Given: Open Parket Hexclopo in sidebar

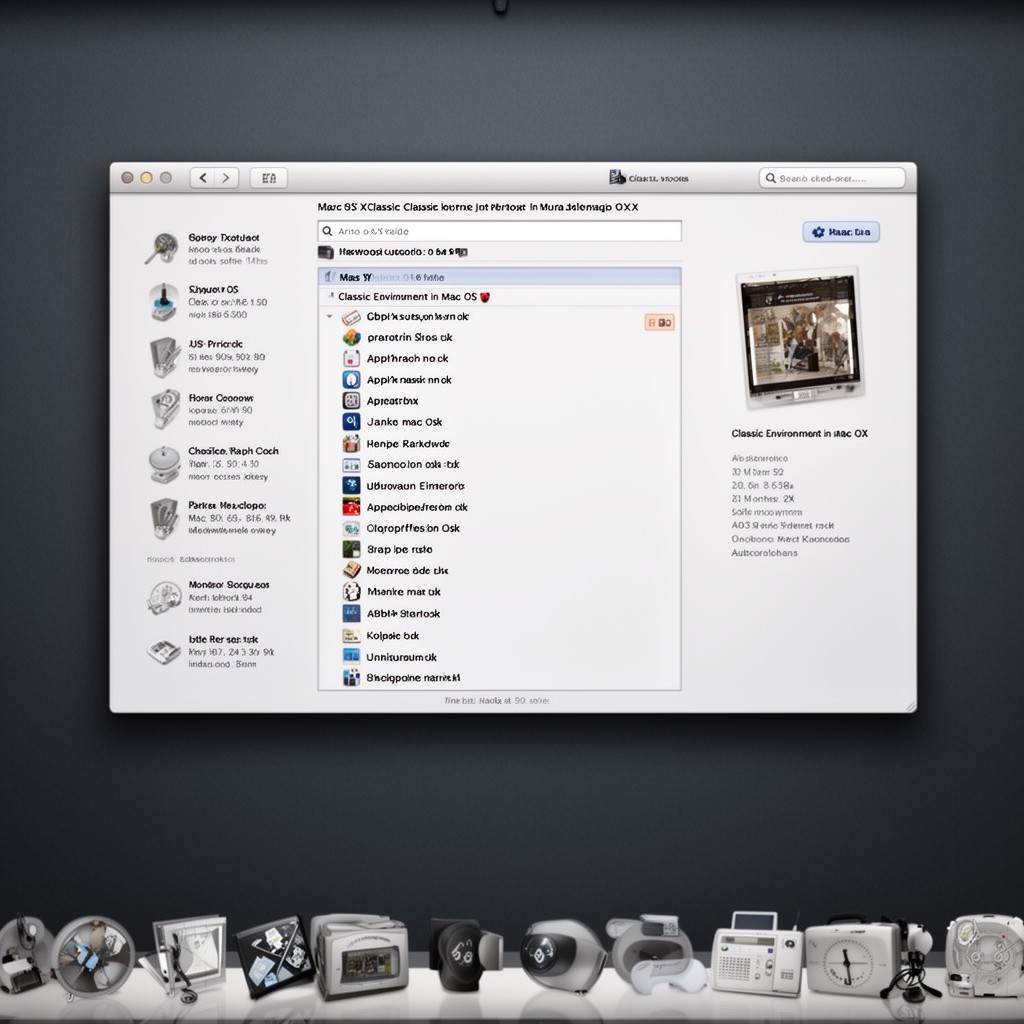Looking at the screenshot, I should [219, 518].
